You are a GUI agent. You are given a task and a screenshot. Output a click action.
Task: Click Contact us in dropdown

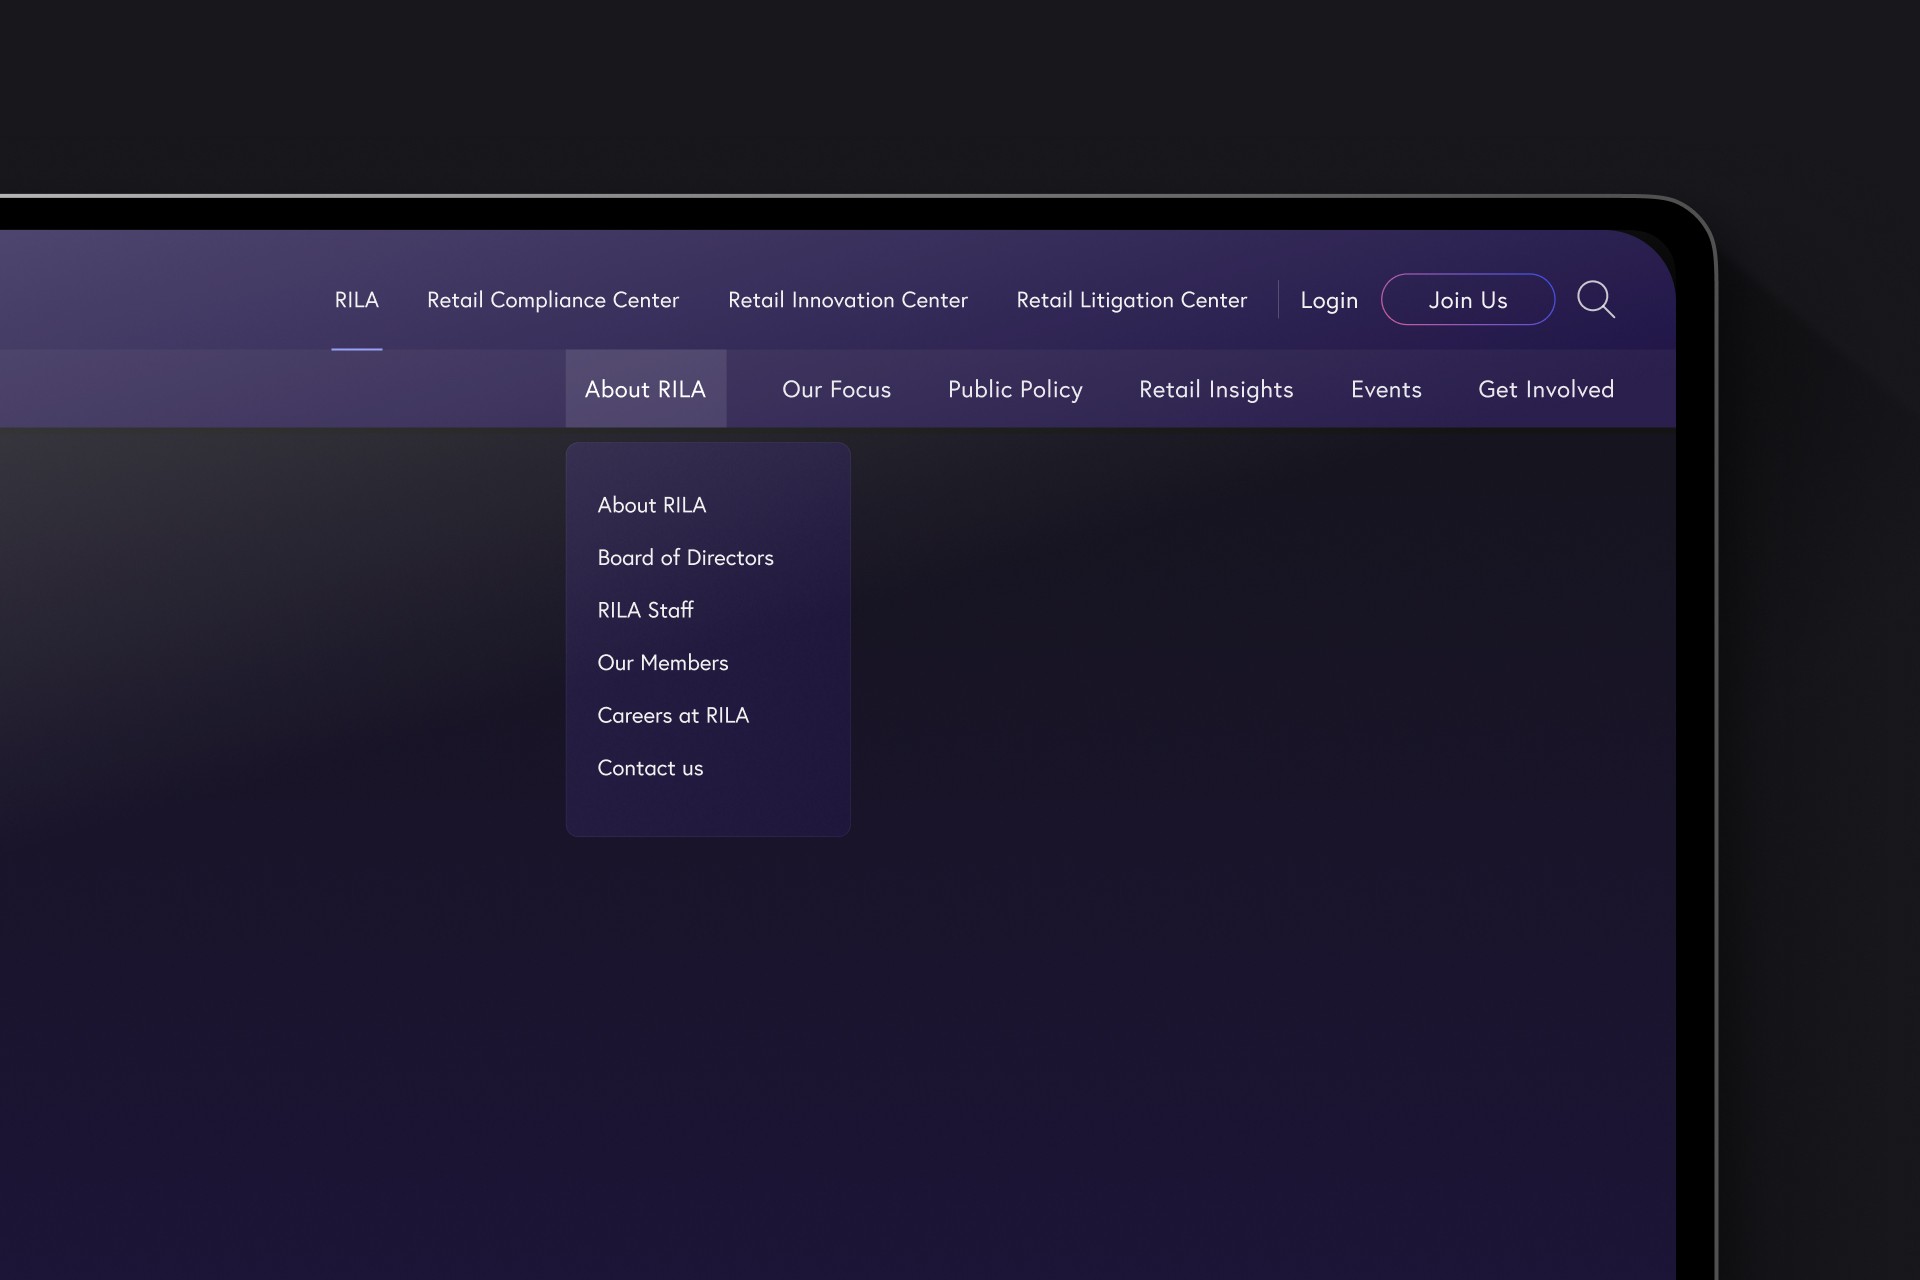(x=650, y=768)
